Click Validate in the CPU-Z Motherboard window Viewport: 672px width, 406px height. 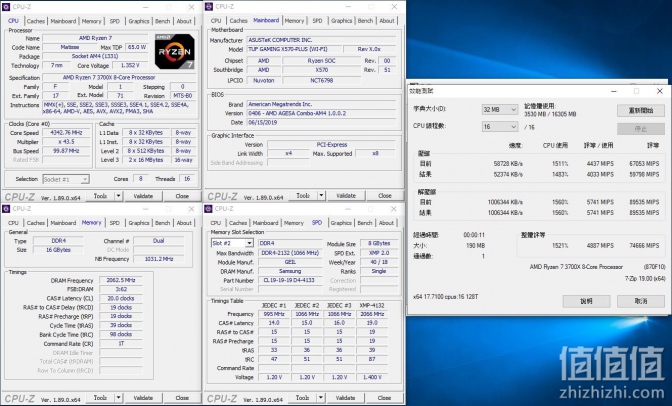pyautogui.click(x=346, y=195)
